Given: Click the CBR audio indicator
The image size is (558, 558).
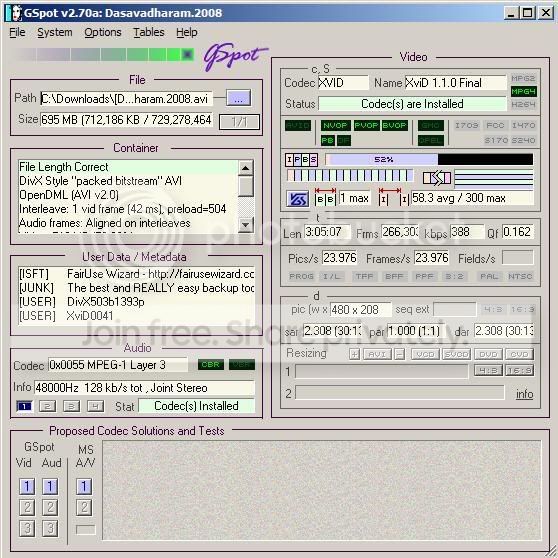Looking at the screenshot, I should coord(211,365).
